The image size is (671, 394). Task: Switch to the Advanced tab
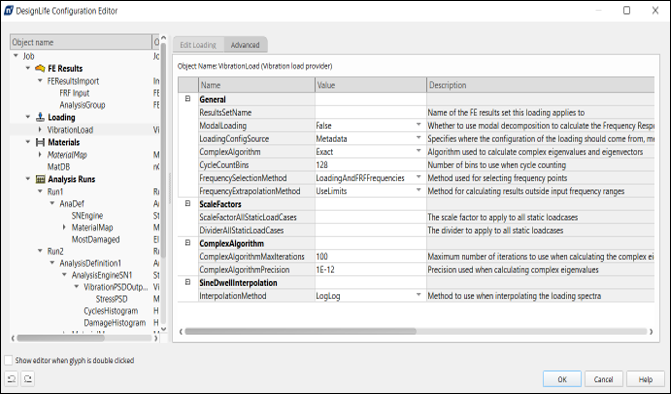point(245,45)
